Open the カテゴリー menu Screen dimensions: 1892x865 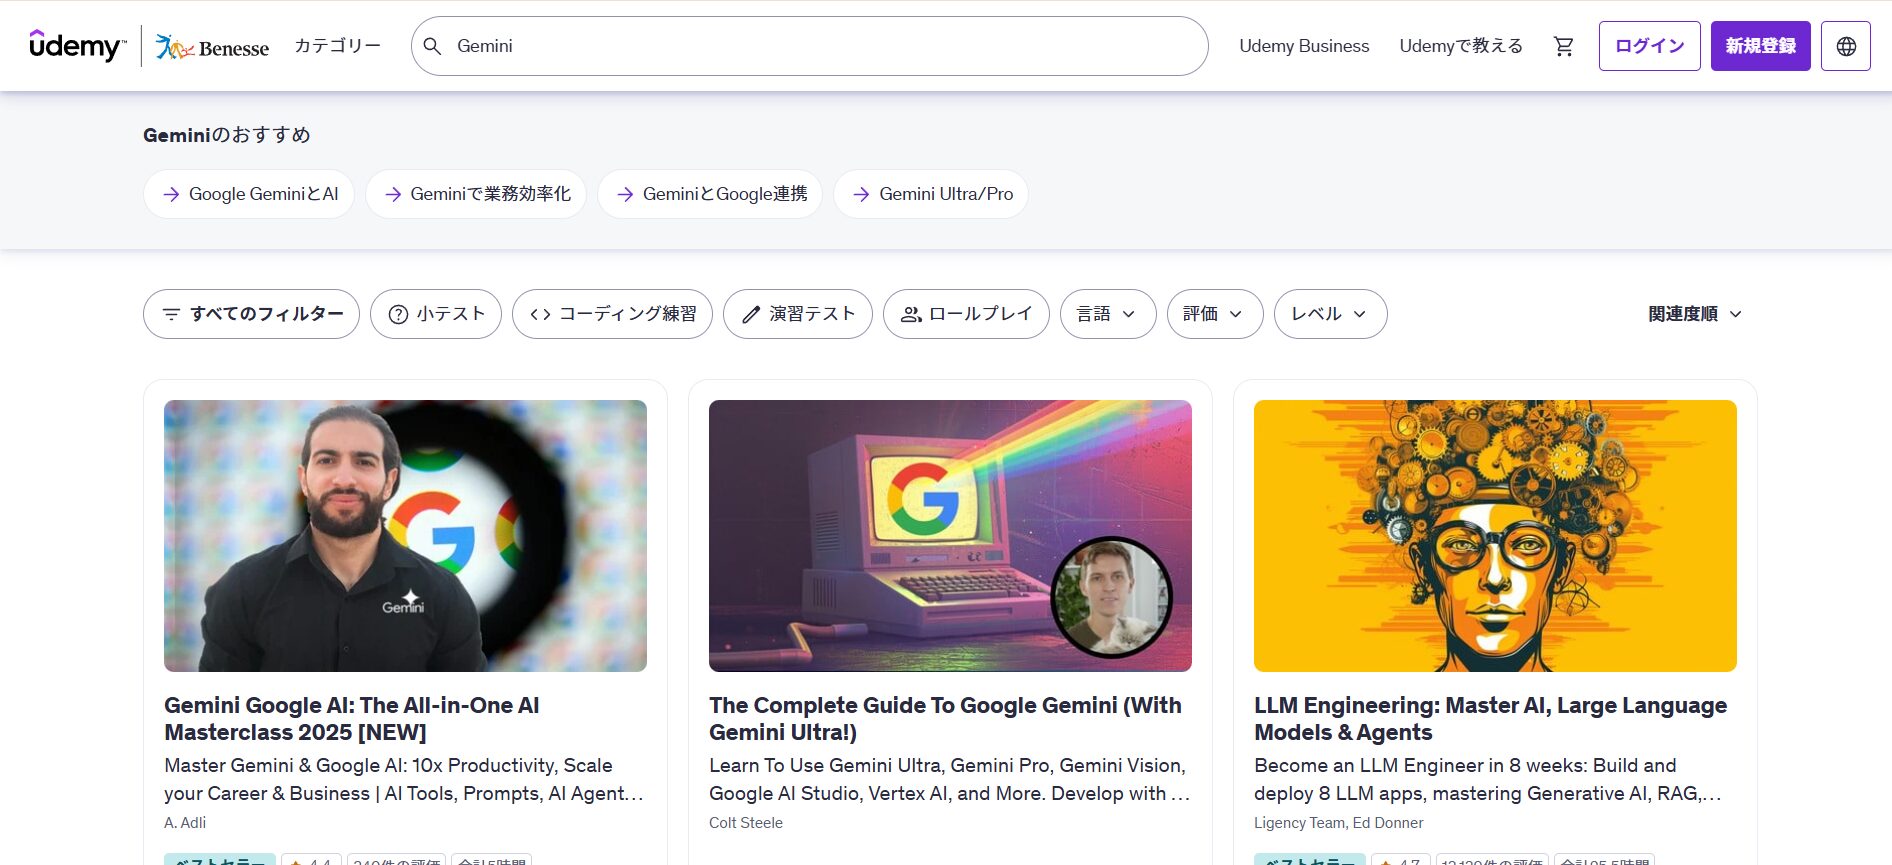point(337,46)
